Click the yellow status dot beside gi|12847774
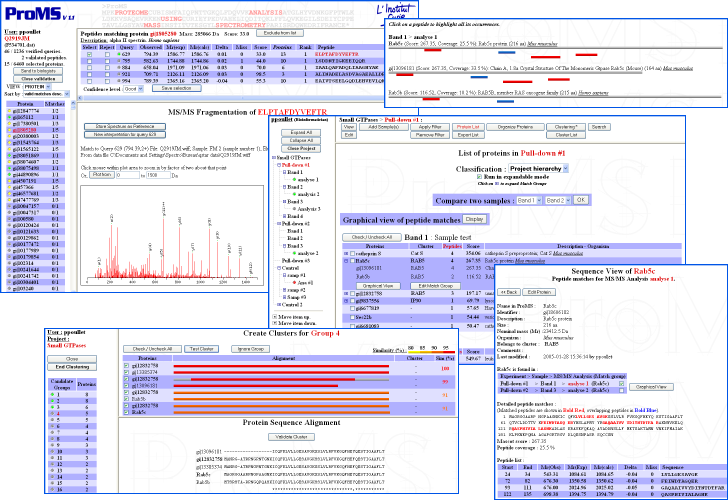The height and width of the screenshot is (500, 728). 9,111
